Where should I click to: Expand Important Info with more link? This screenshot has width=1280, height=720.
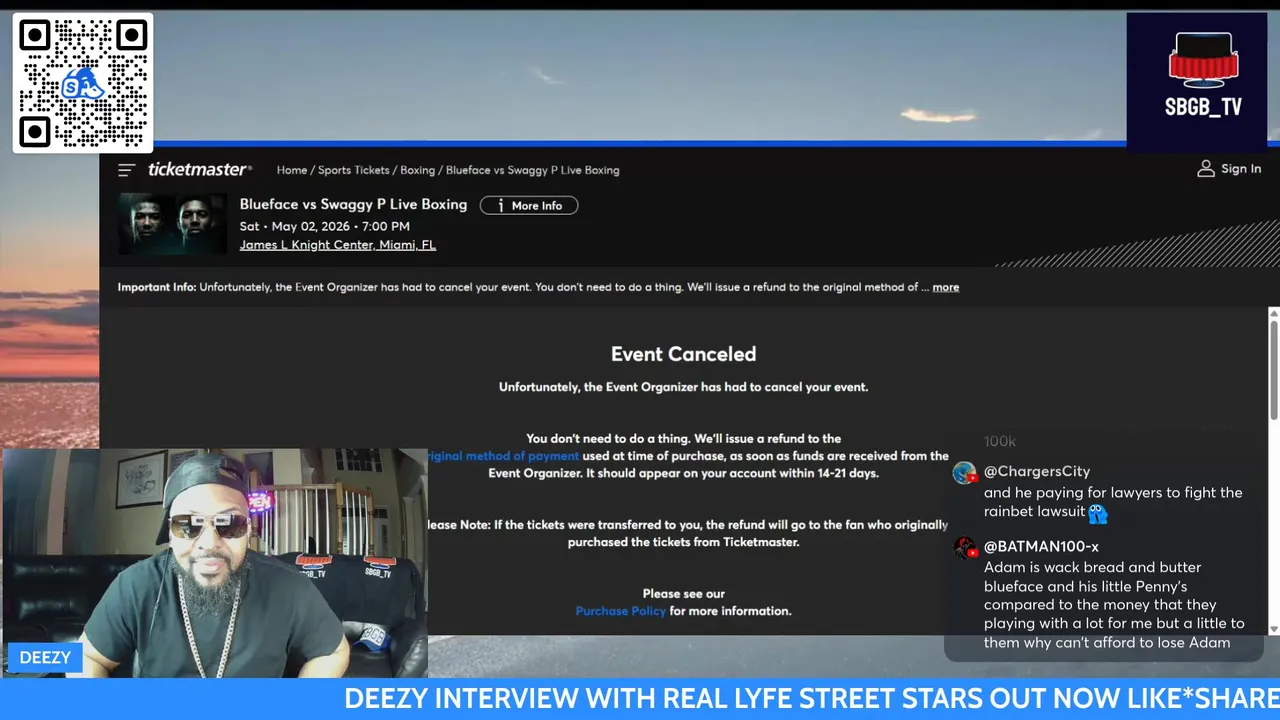pos(945,287)
